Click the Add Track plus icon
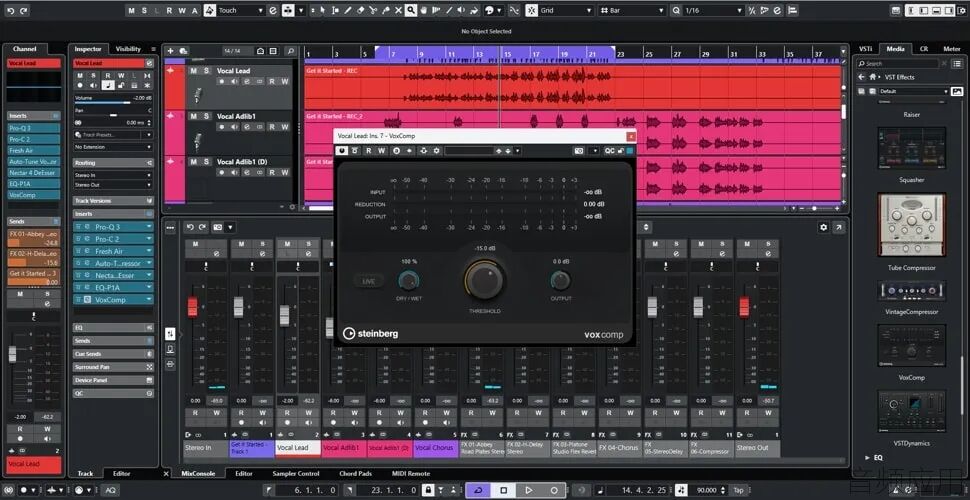 171,51
